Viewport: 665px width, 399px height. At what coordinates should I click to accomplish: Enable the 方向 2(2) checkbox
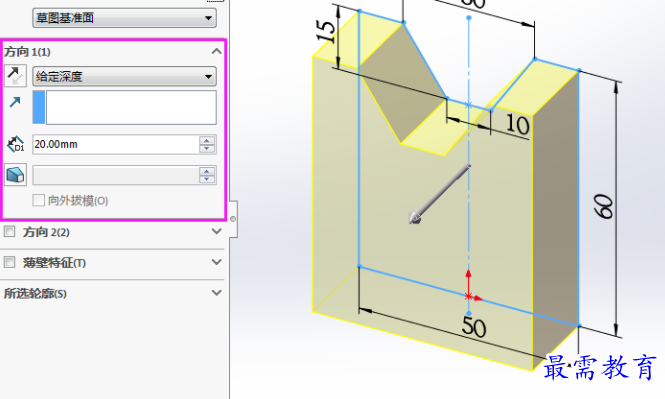click(x=9, y=232)
